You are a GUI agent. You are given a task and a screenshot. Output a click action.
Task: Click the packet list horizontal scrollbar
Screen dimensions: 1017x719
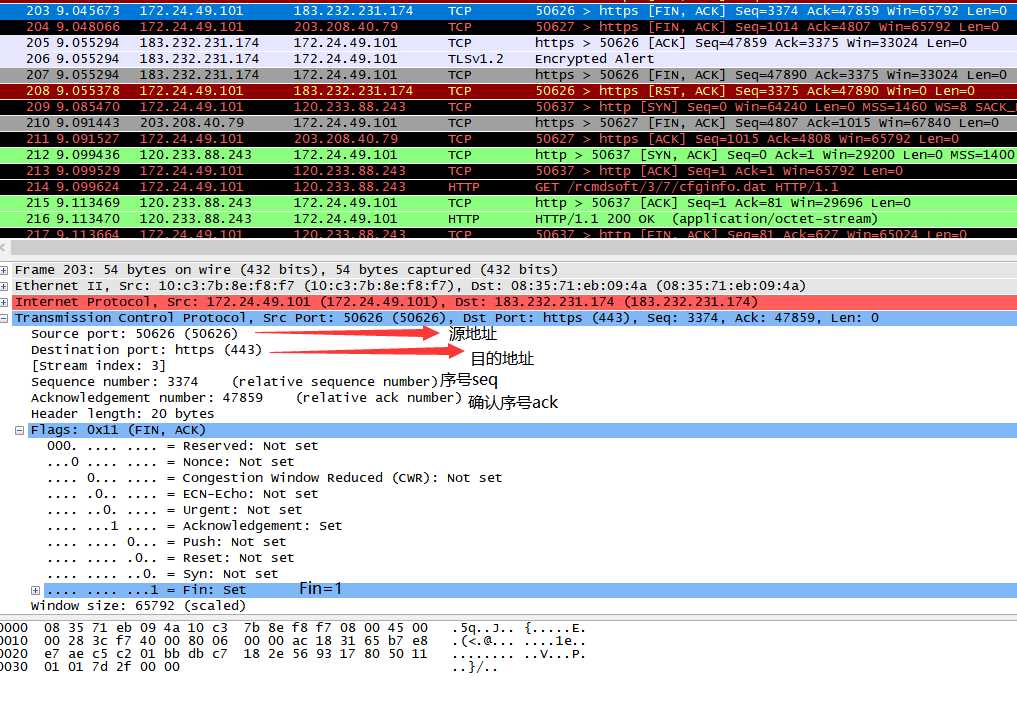pyautogui.click(x=512, y=248)
